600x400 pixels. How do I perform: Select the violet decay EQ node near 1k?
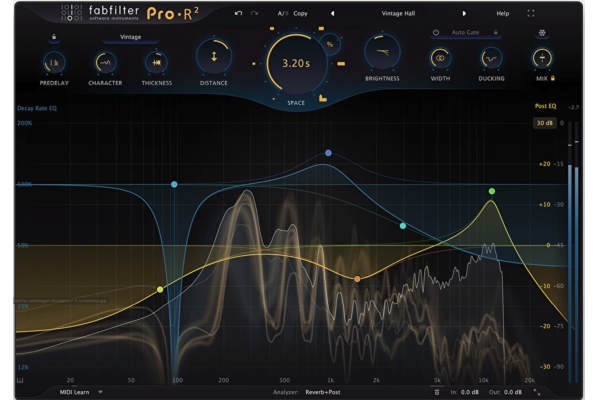tap(328, 153)
